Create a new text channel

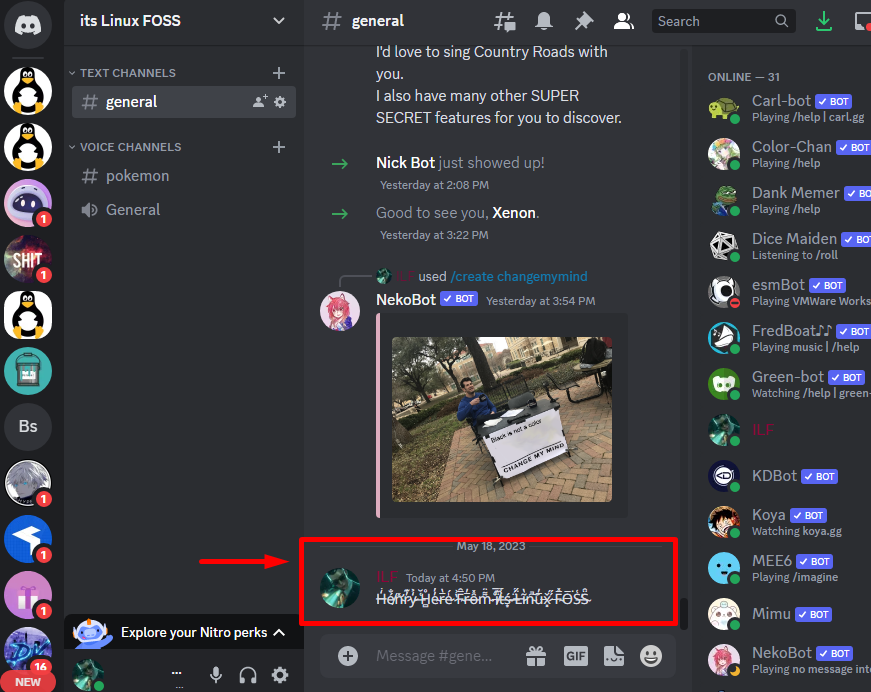pos(279,73)
